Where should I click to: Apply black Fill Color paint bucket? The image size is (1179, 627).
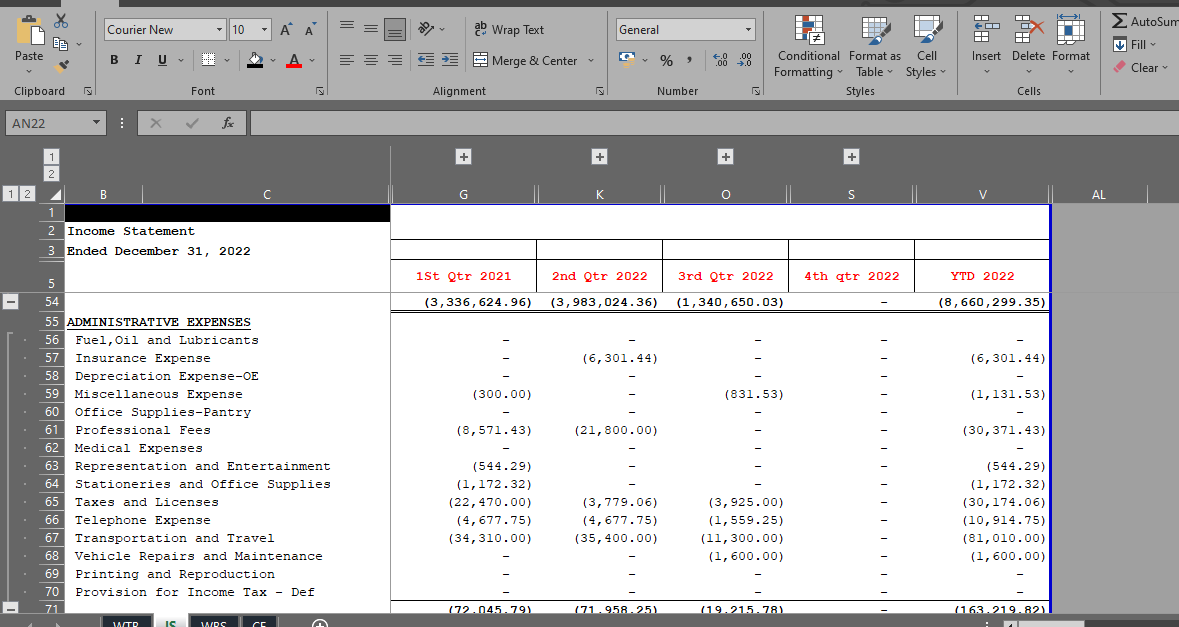pos(255,60)
